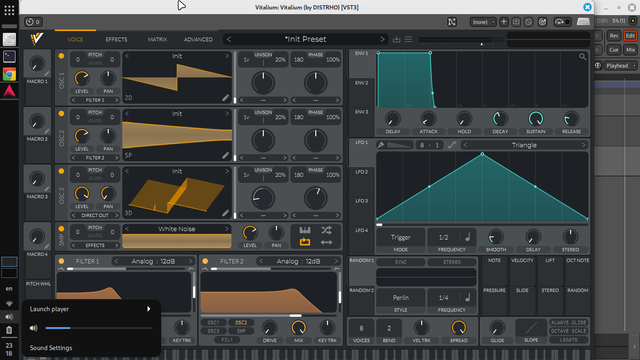Click the save preset icon next to Init Preset

click(396, 39)
